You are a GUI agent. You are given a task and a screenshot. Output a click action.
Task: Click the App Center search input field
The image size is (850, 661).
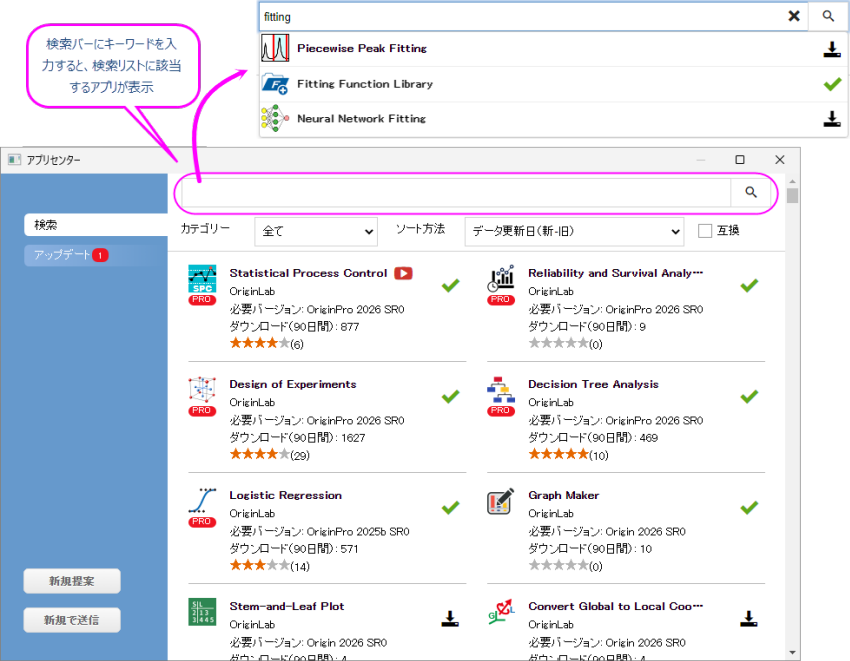pyautogui.click(x=456, y=192)
